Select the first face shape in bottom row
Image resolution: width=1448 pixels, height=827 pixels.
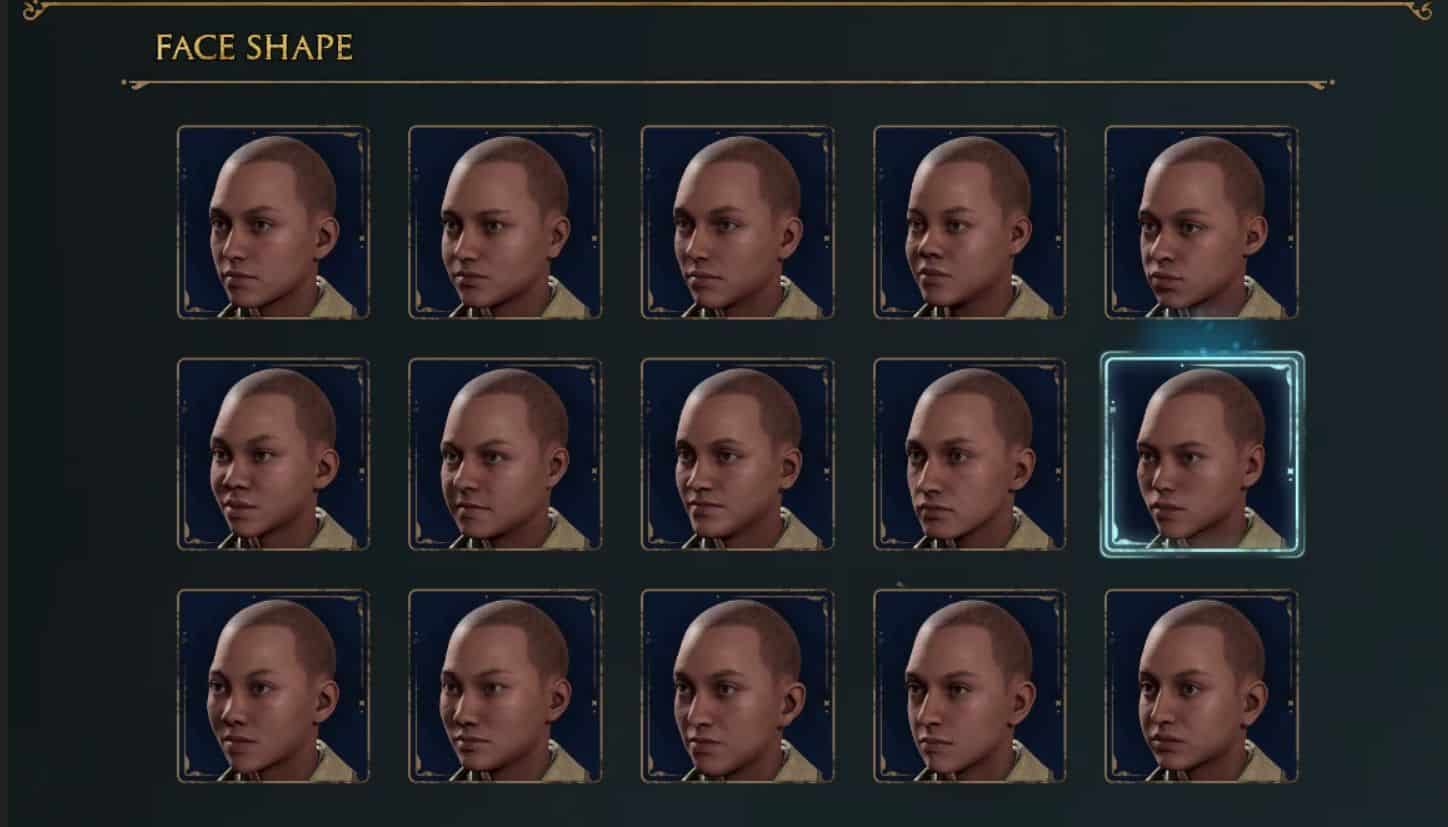point(273,686)
